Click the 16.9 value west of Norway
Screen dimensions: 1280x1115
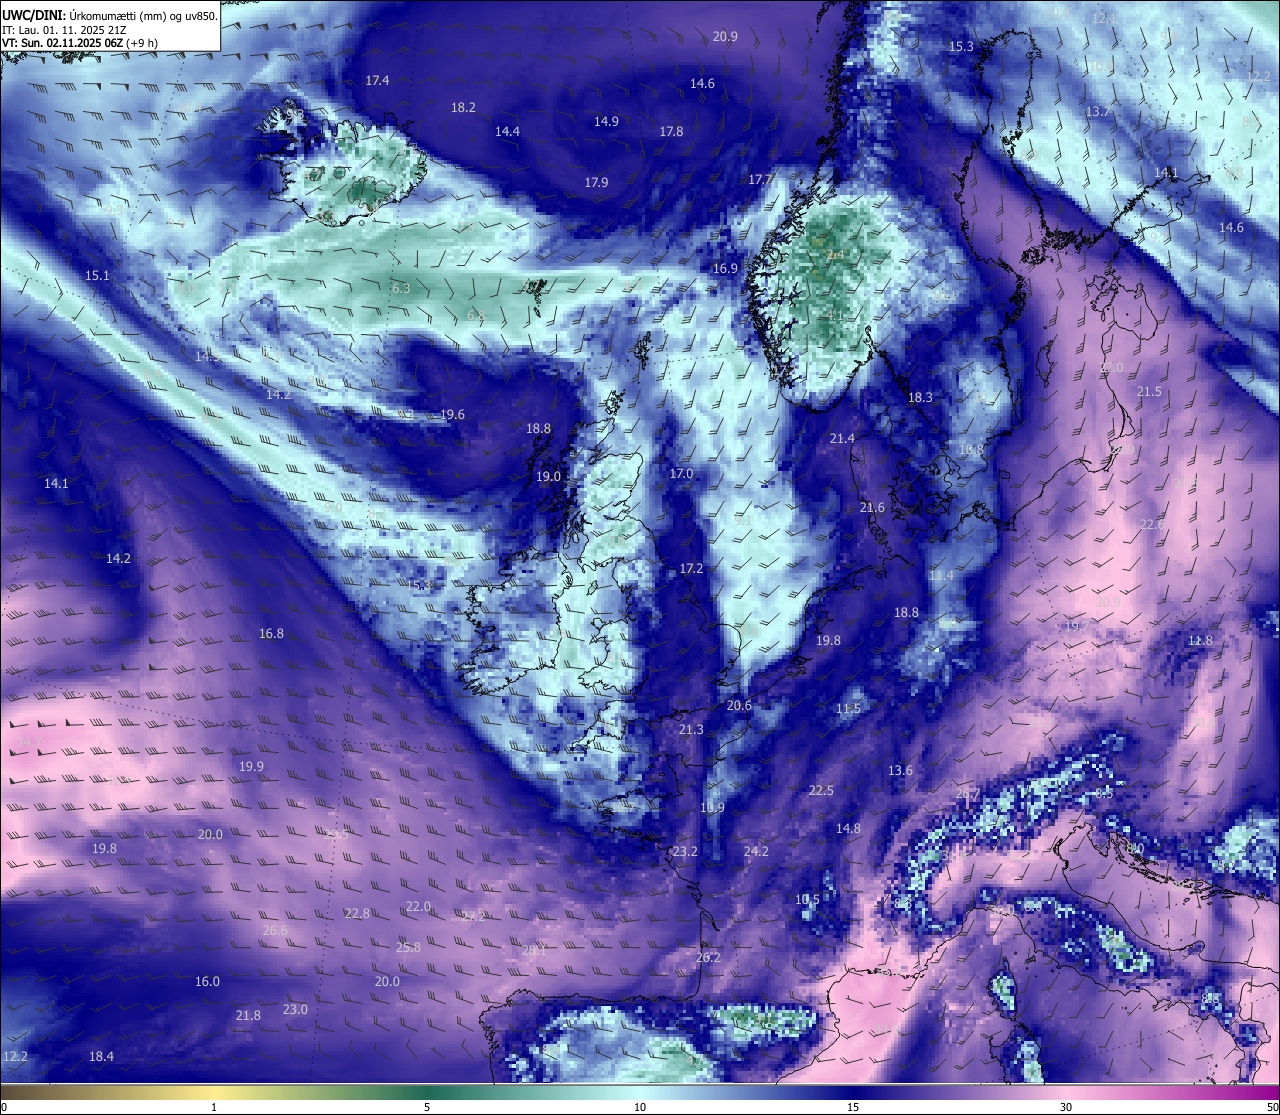725,269
